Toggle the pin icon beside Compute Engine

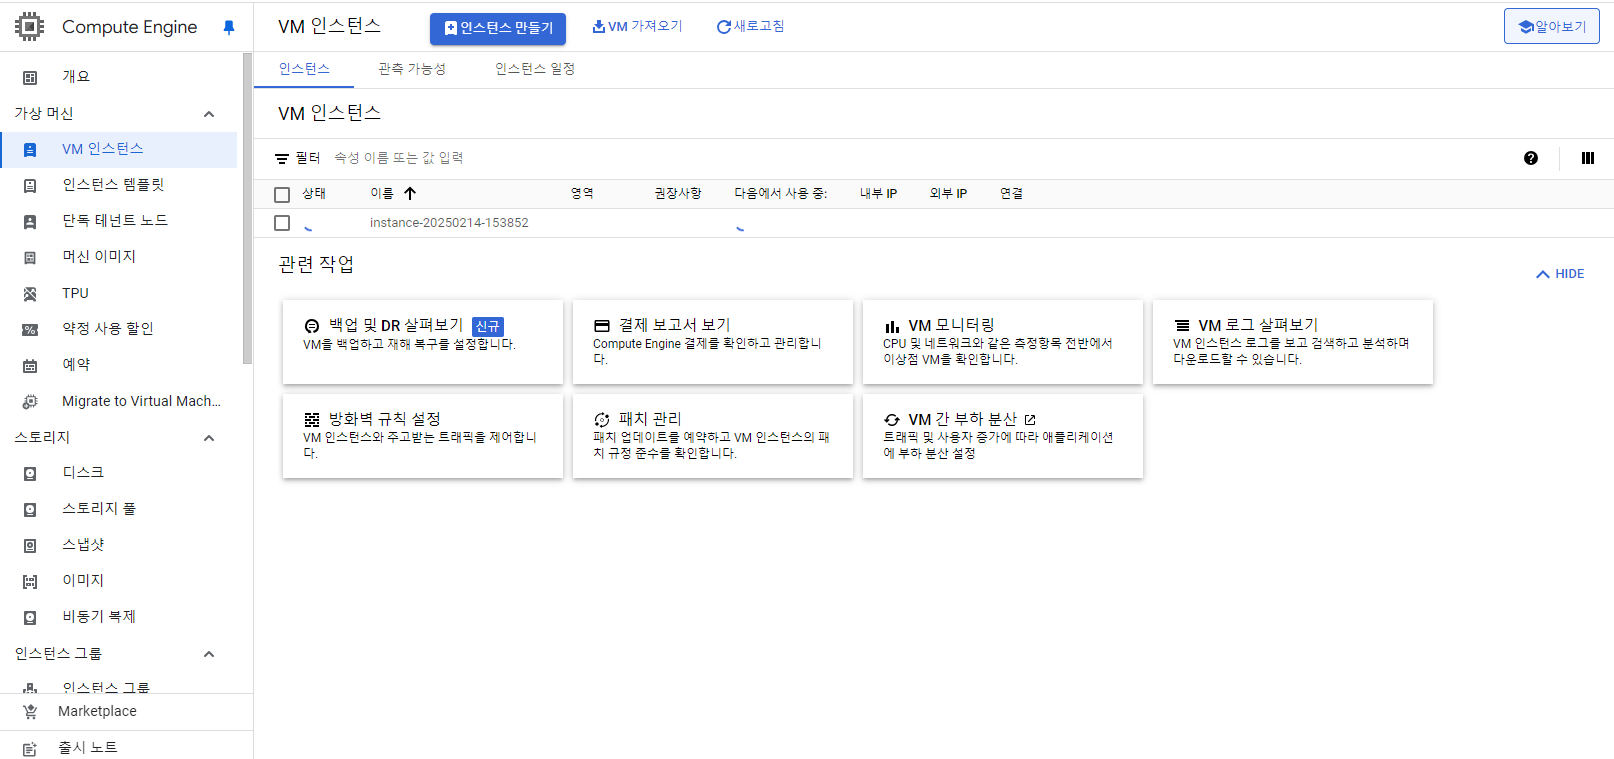(229, 28)
